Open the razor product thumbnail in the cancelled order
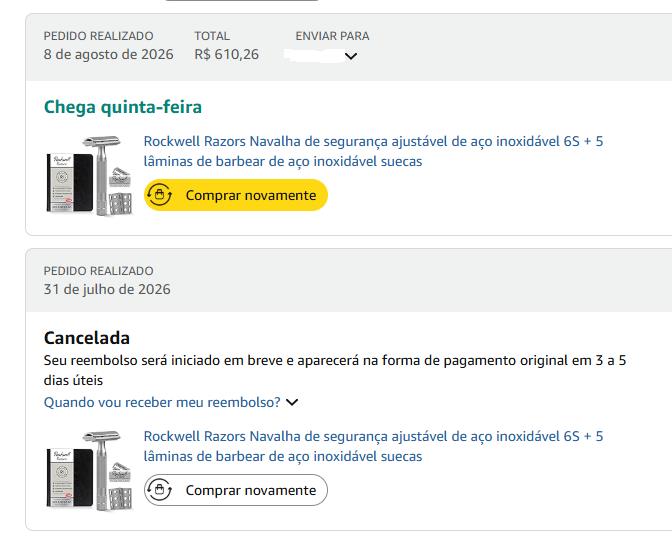The image size is (672, 540). [x=90, y=471]
